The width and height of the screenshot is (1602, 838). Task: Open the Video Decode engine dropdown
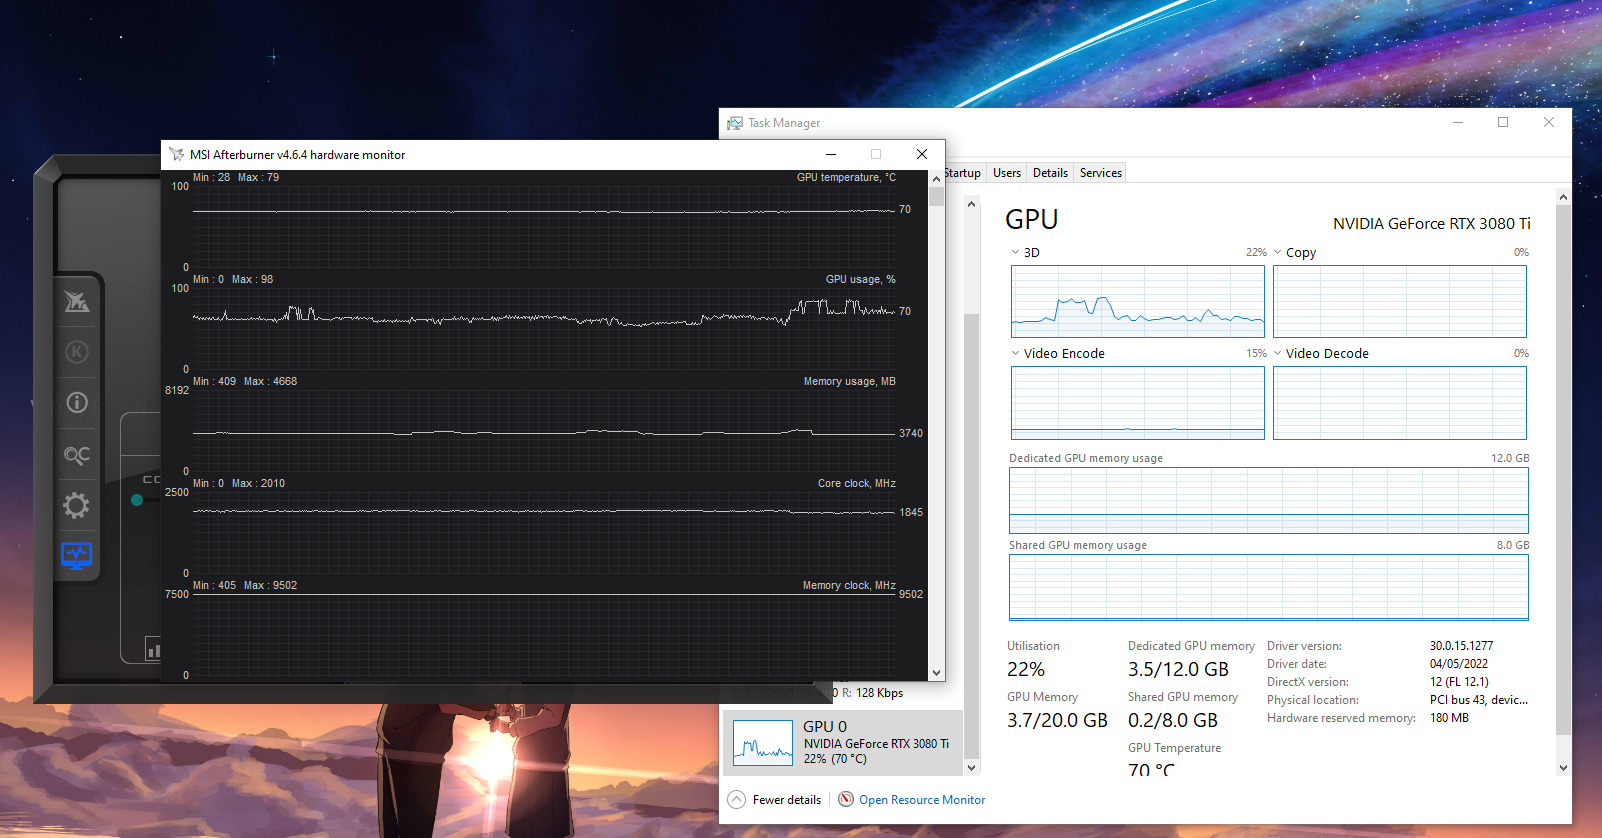pyautogui.click(x=1278, y=354)
